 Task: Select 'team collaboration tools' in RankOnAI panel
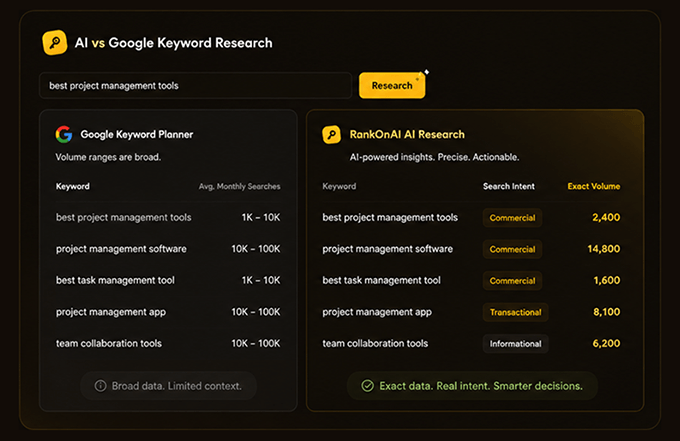(x=375, y=343)
